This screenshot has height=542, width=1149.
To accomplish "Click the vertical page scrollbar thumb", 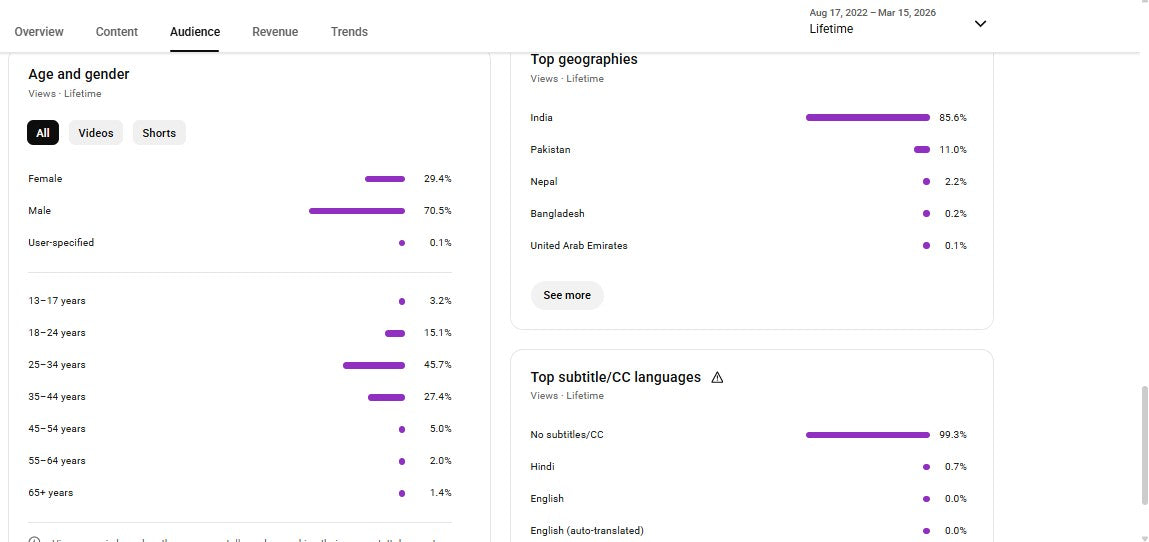I will point(1144,446).
